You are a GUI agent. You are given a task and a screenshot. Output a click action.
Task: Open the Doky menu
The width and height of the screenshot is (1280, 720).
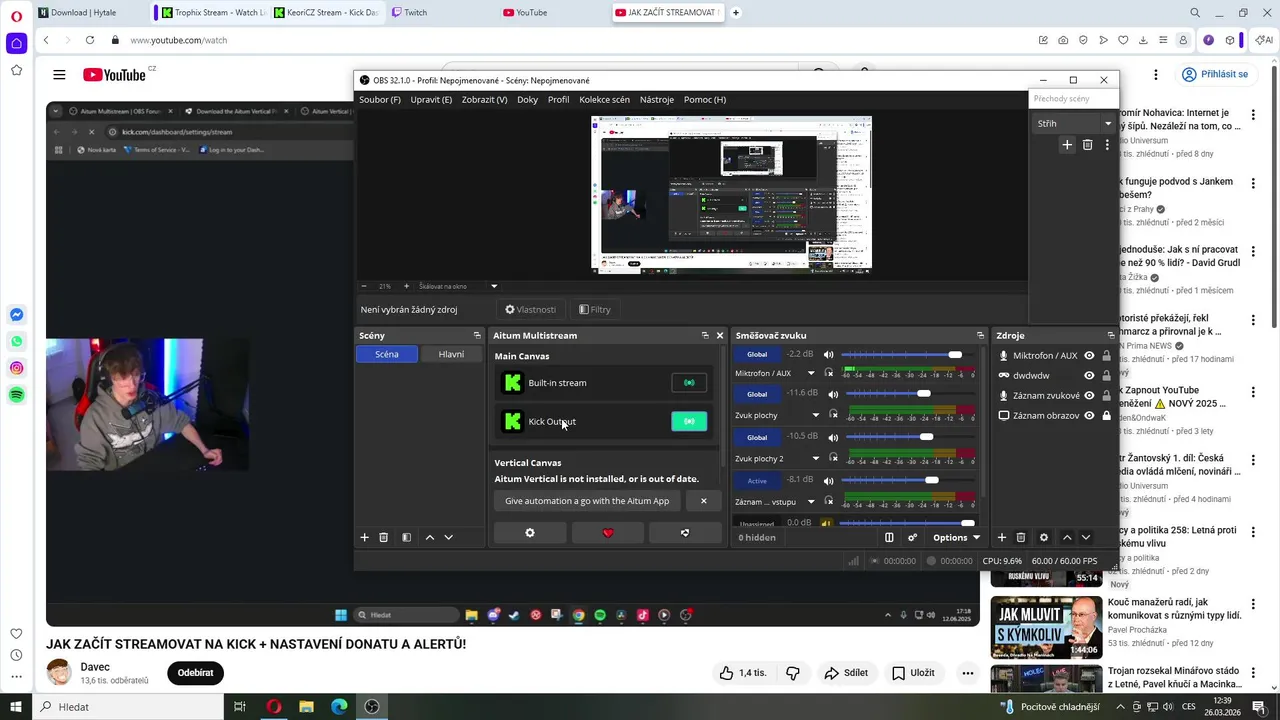pos(527,100)
